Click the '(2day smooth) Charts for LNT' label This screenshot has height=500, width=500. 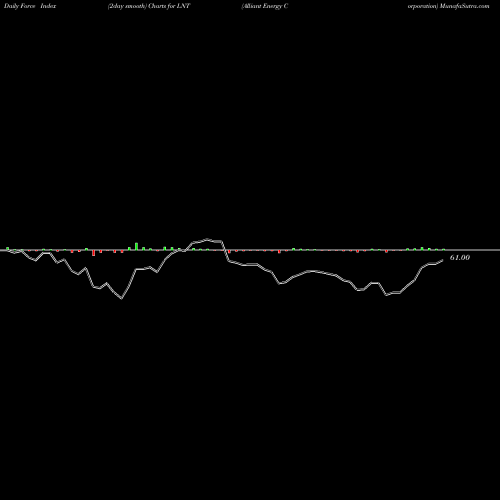click(x=149, y=6)
